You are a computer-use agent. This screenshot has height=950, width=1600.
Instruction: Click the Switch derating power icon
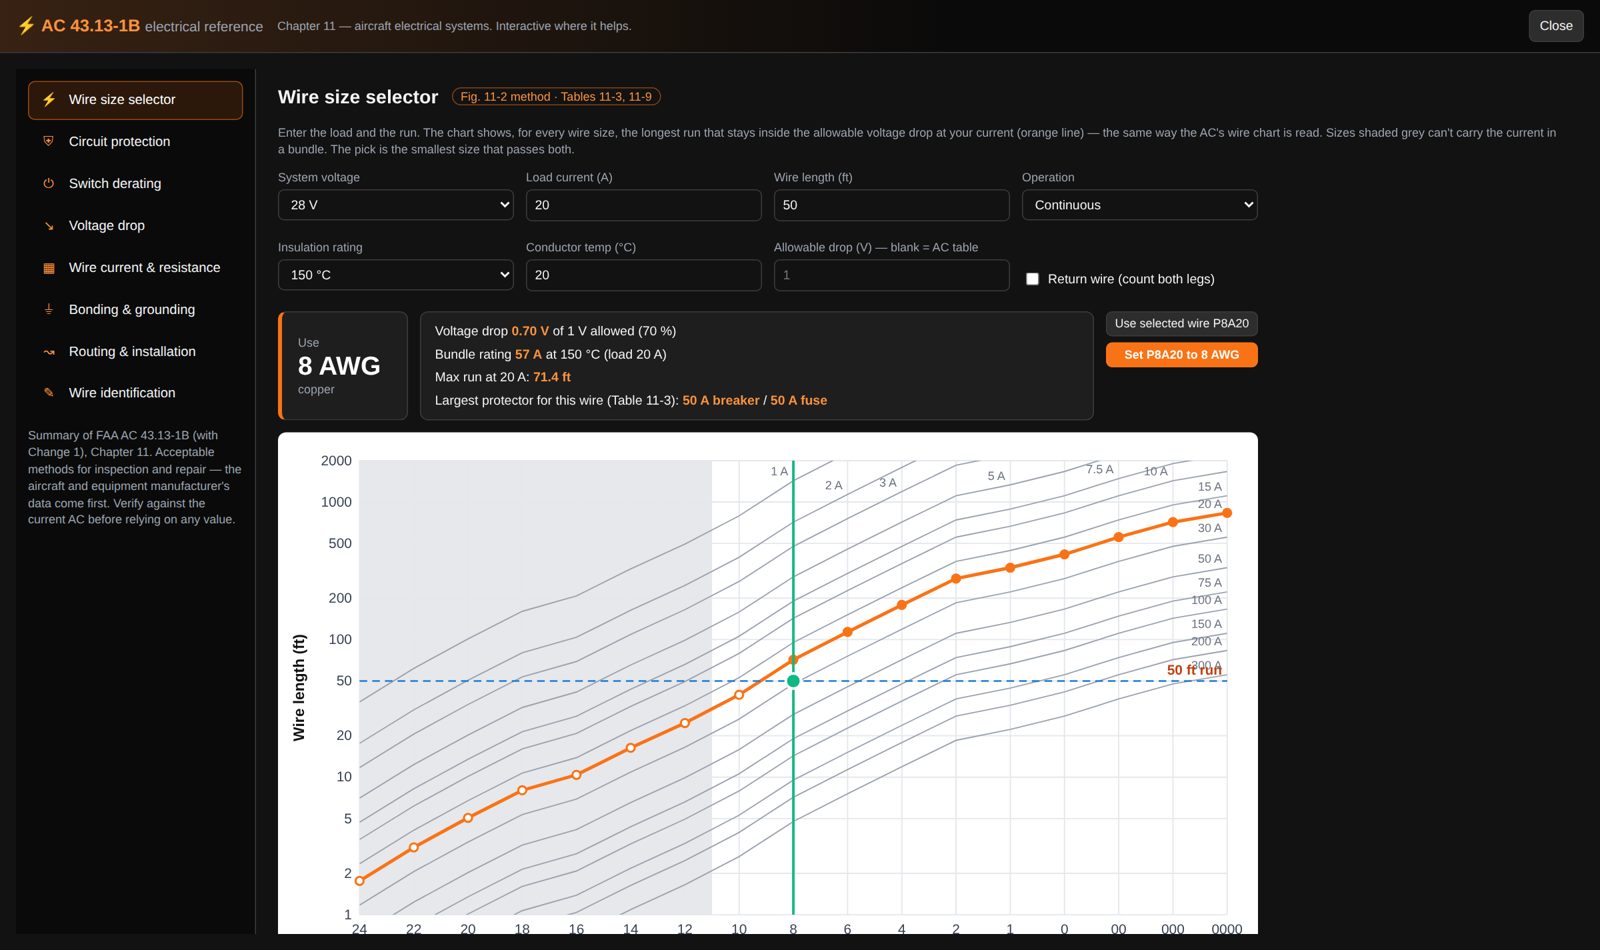48,184
